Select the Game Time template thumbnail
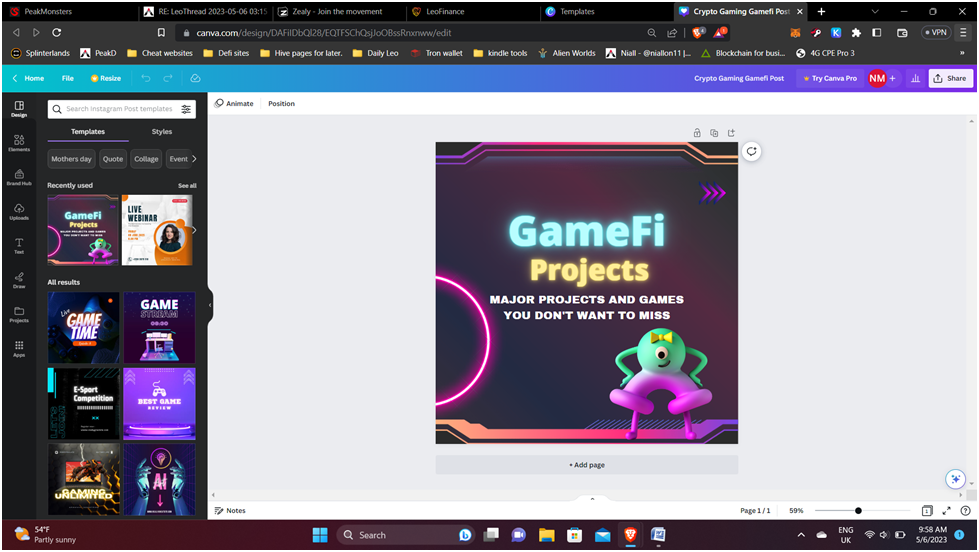This screenshot has width=979, height=552. tap(84, 328)
